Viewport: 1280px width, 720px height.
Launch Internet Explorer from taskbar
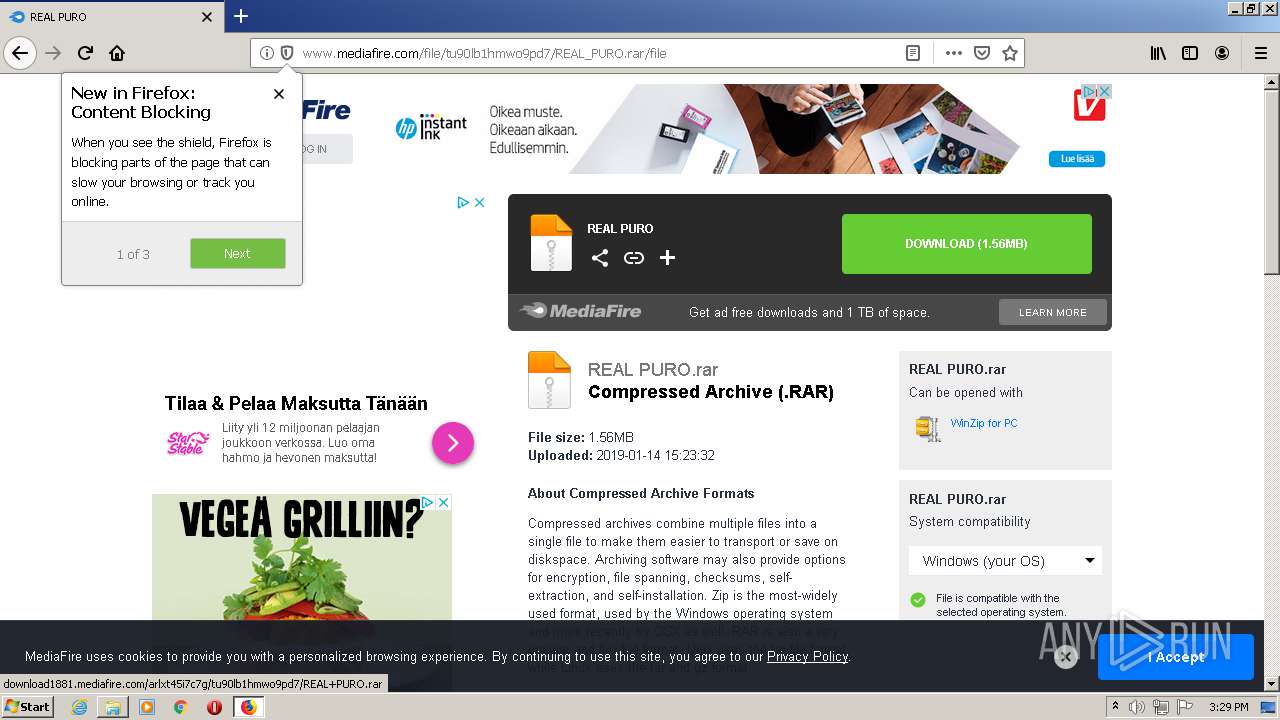click(x=79, y=707)
